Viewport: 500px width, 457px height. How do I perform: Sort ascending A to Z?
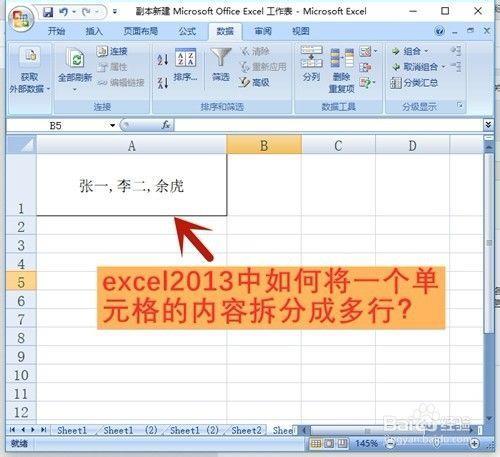tap(162, 59)
